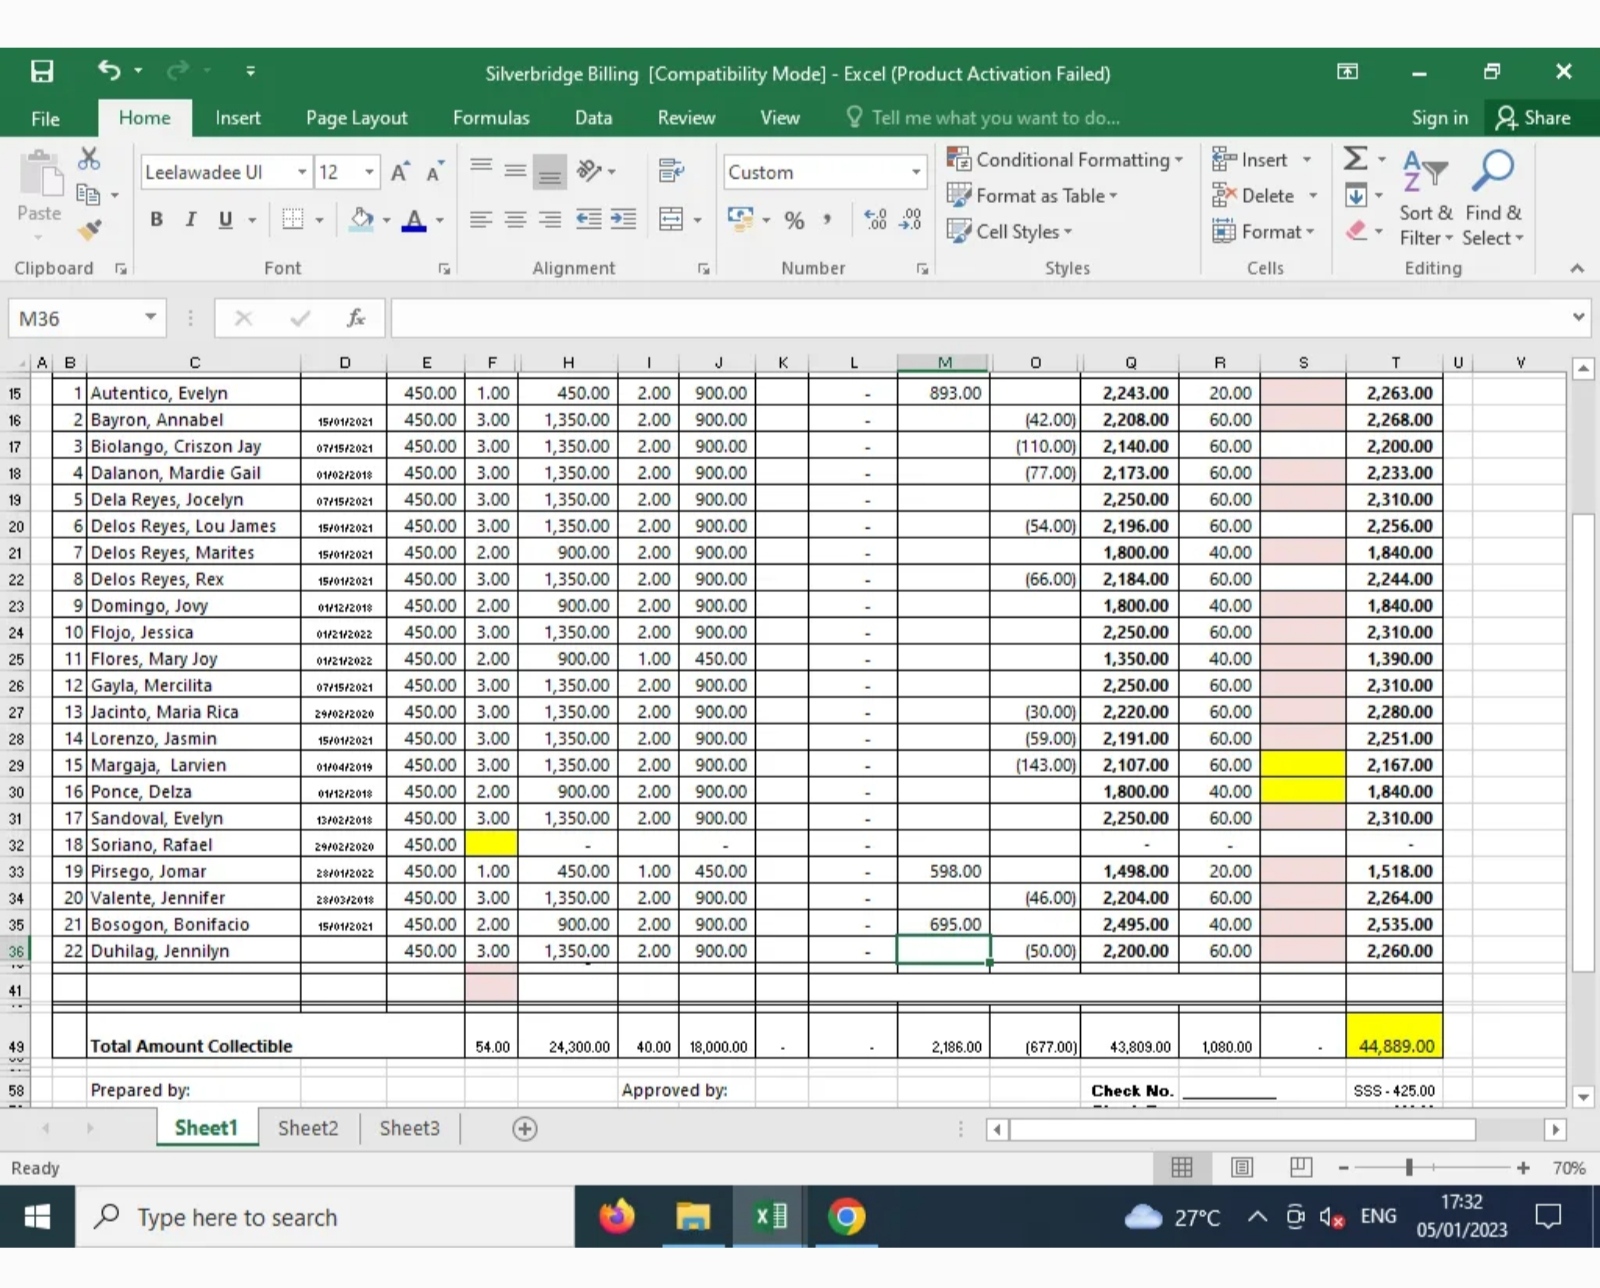Click the Cut scissors icon

click(x=89, y=159)
